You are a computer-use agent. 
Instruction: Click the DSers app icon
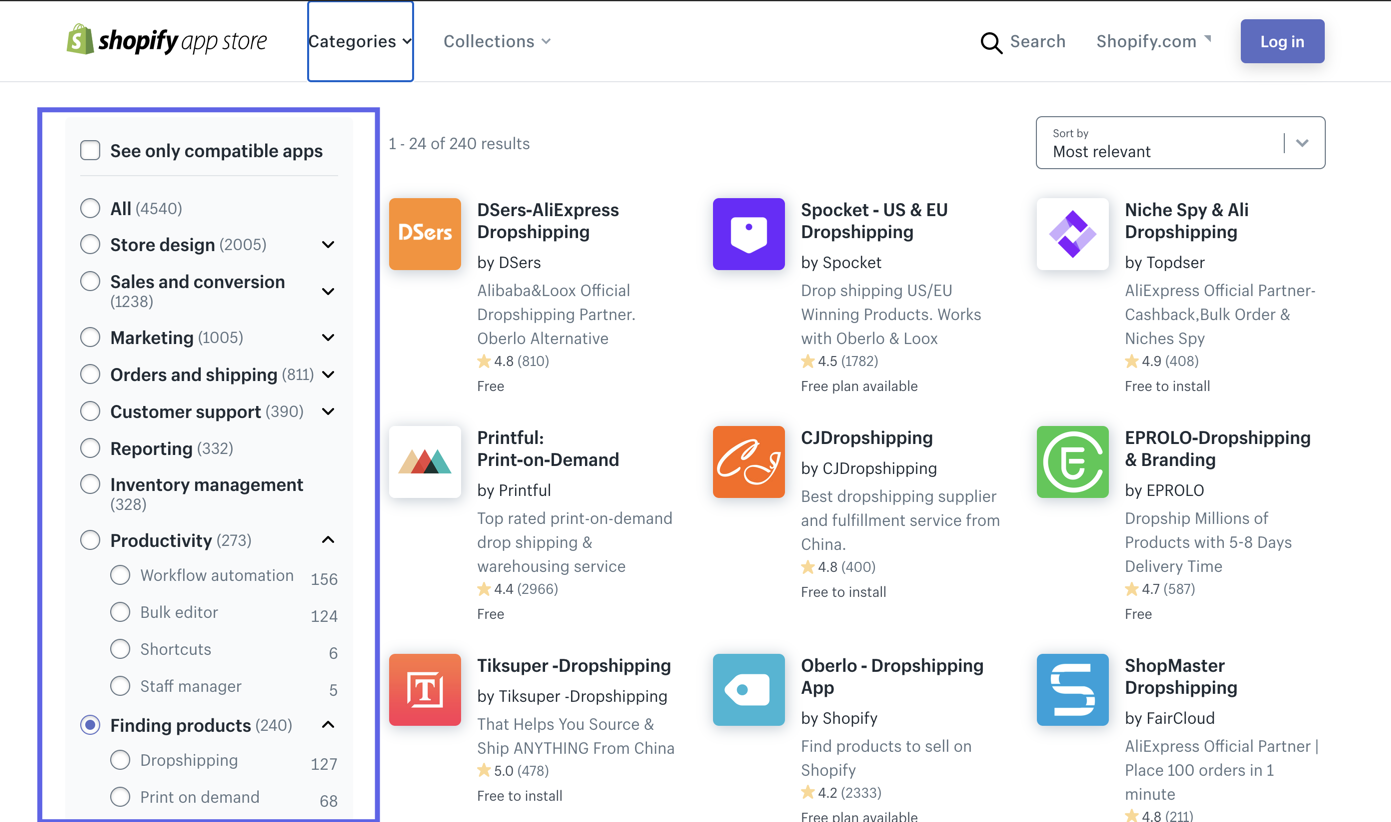[x=425, y=234]
